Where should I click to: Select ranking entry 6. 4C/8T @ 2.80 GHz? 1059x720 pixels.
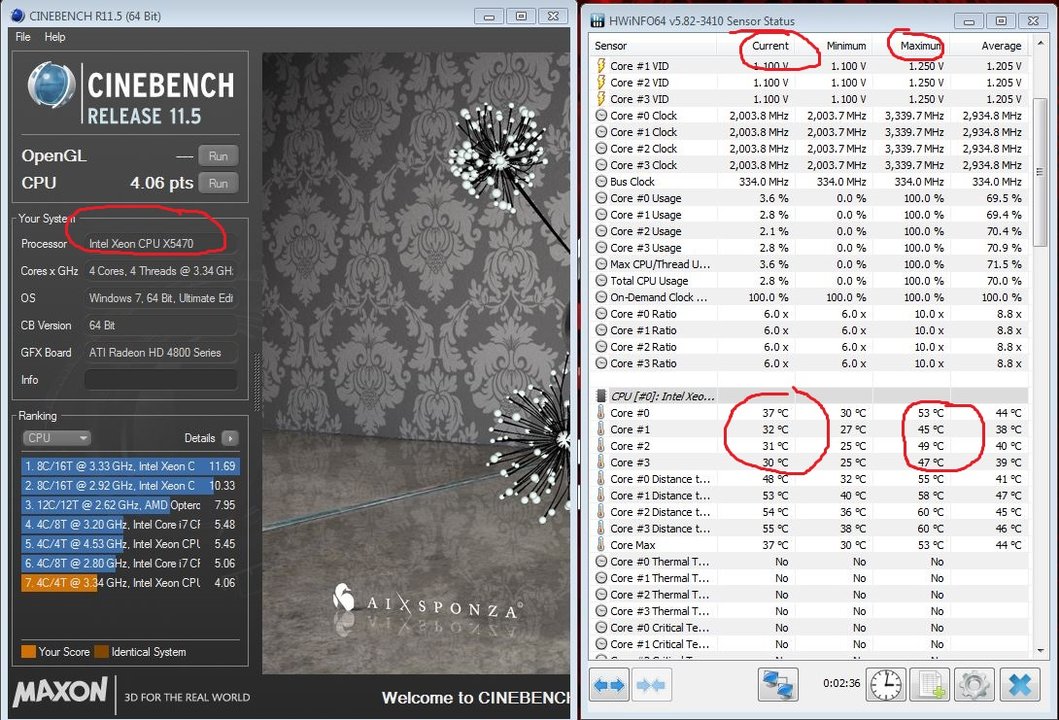click(x=130, y=563)
